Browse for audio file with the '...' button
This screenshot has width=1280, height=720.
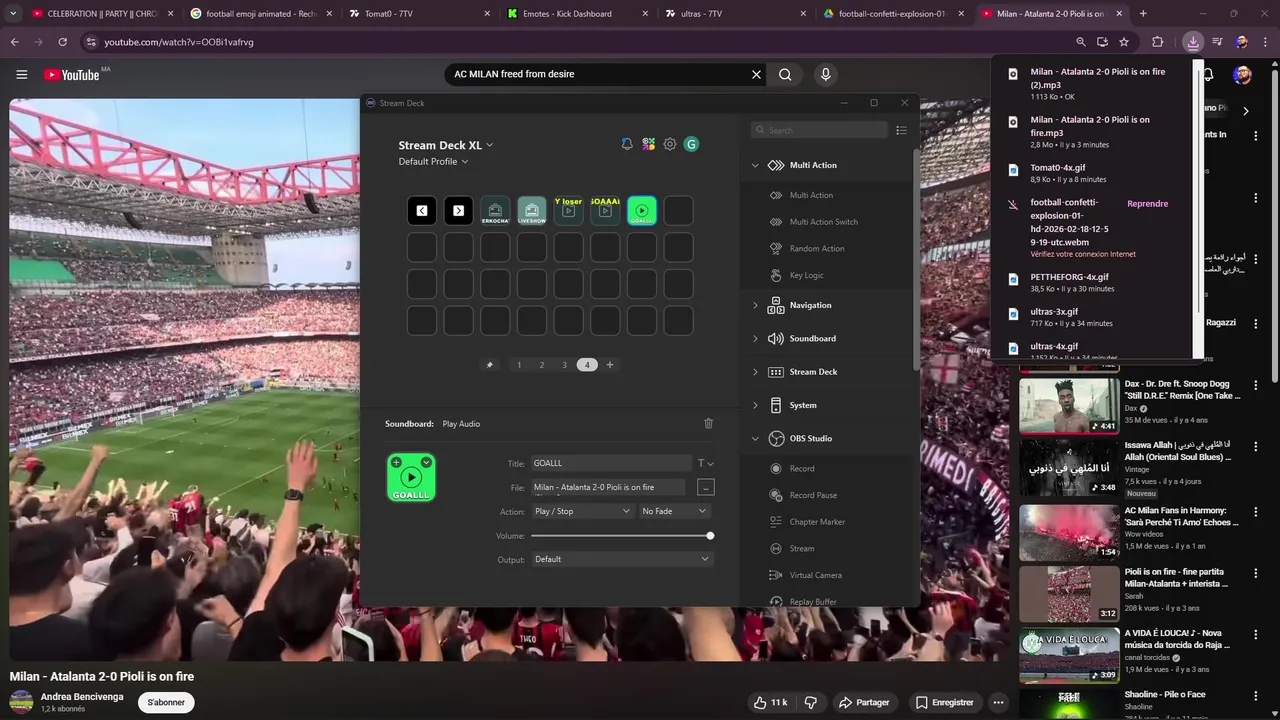[x=706, y=487]
